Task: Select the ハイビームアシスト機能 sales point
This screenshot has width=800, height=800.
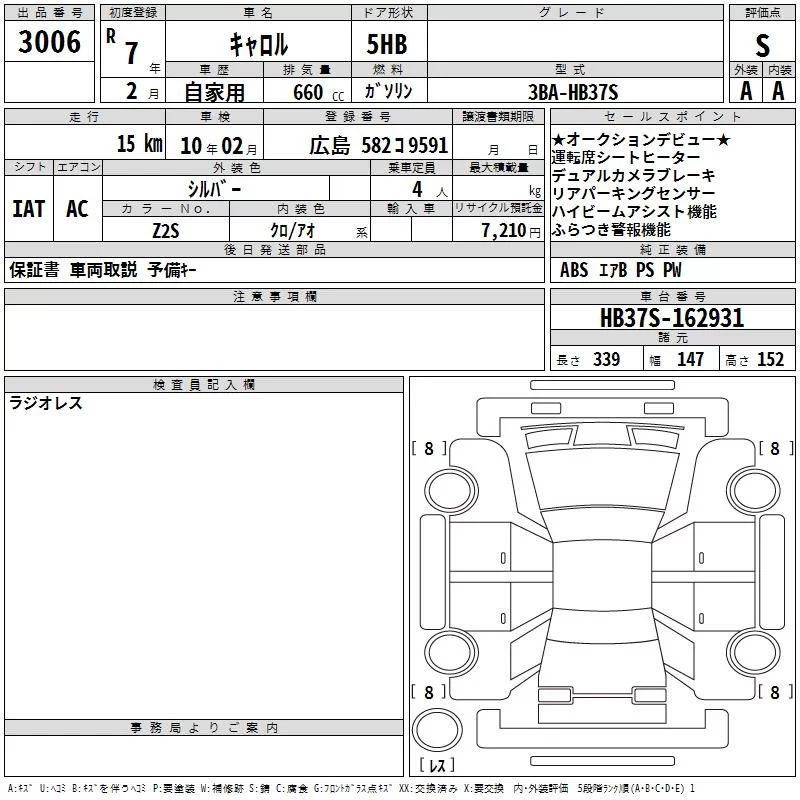Action: click(x=635, y=212)
